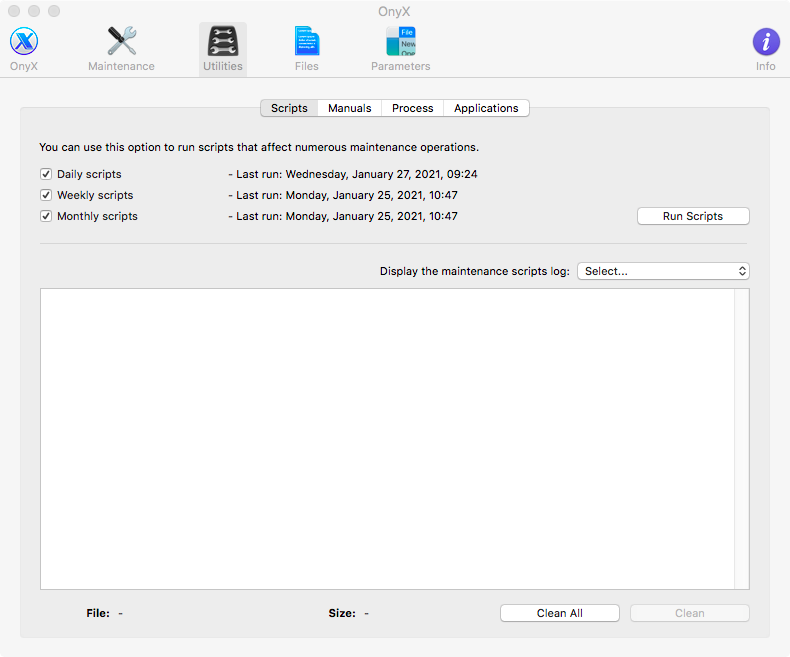Click the 'You can use this option' description text
This screenshot has width=790, height=657.
259,147
